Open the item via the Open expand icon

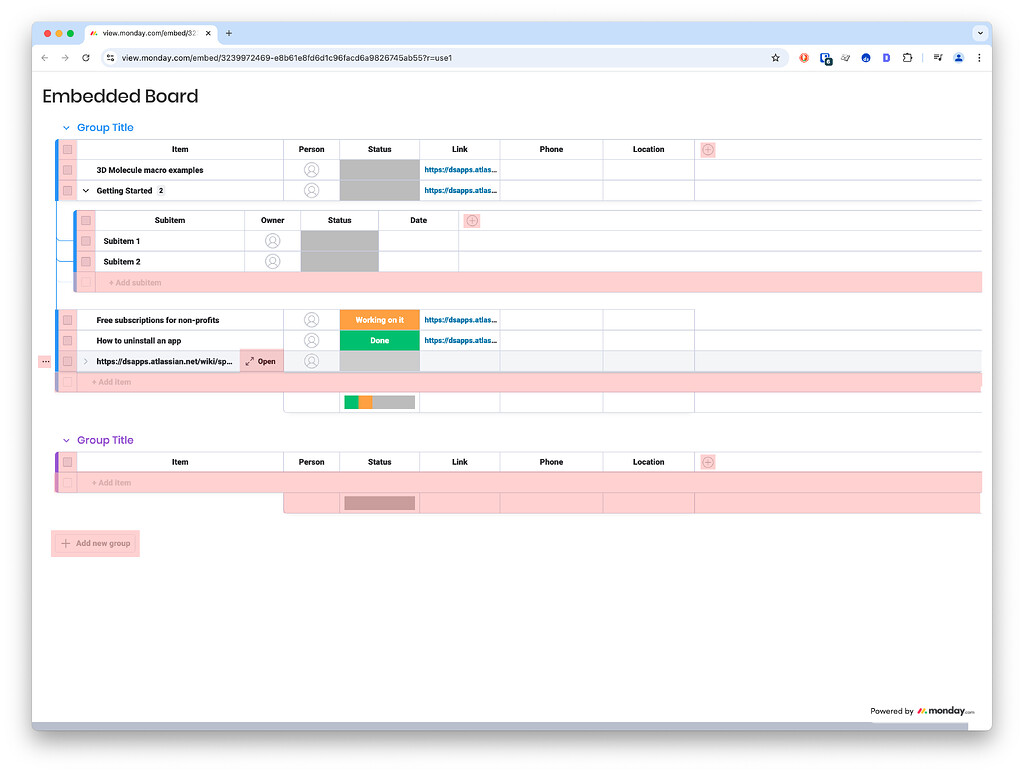260,361
